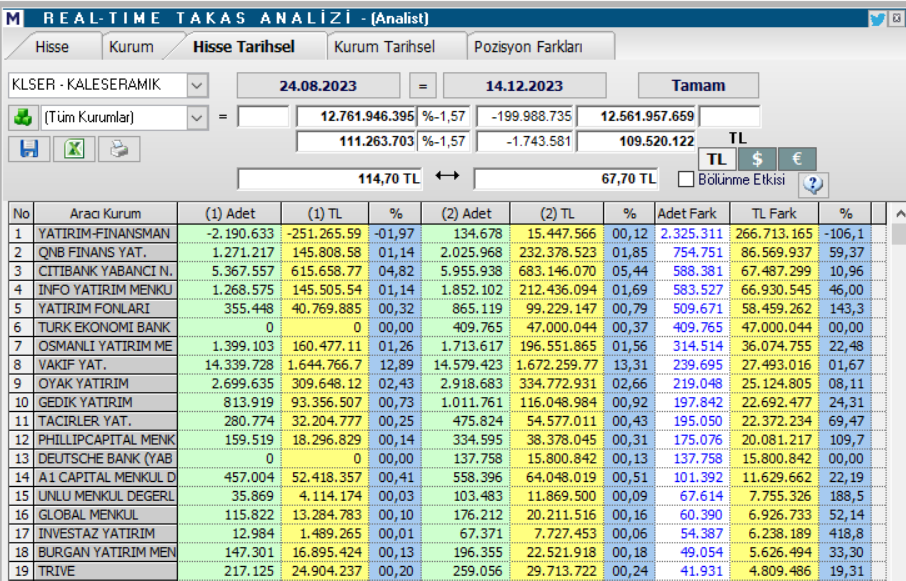Open the Twitter bird icon in title bar
Image resolution: width=906 pixels, height=581 pixels.
(877, 18)
